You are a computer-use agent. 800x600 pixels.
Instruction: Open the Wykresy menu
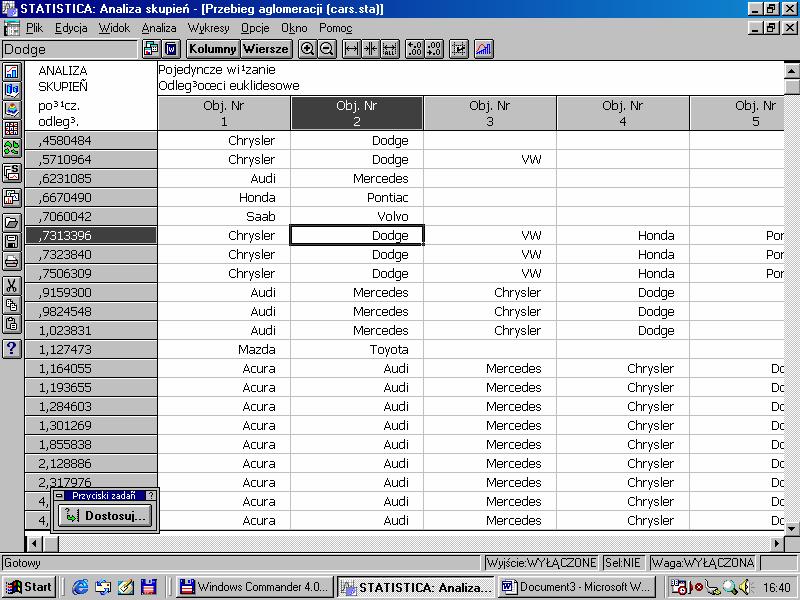208,28
